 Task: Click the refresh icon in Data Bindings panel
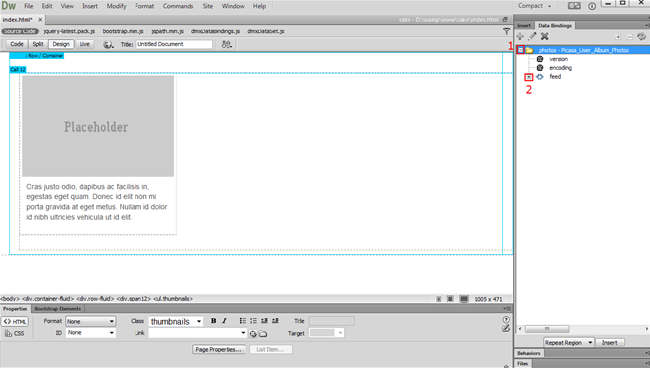642,36
